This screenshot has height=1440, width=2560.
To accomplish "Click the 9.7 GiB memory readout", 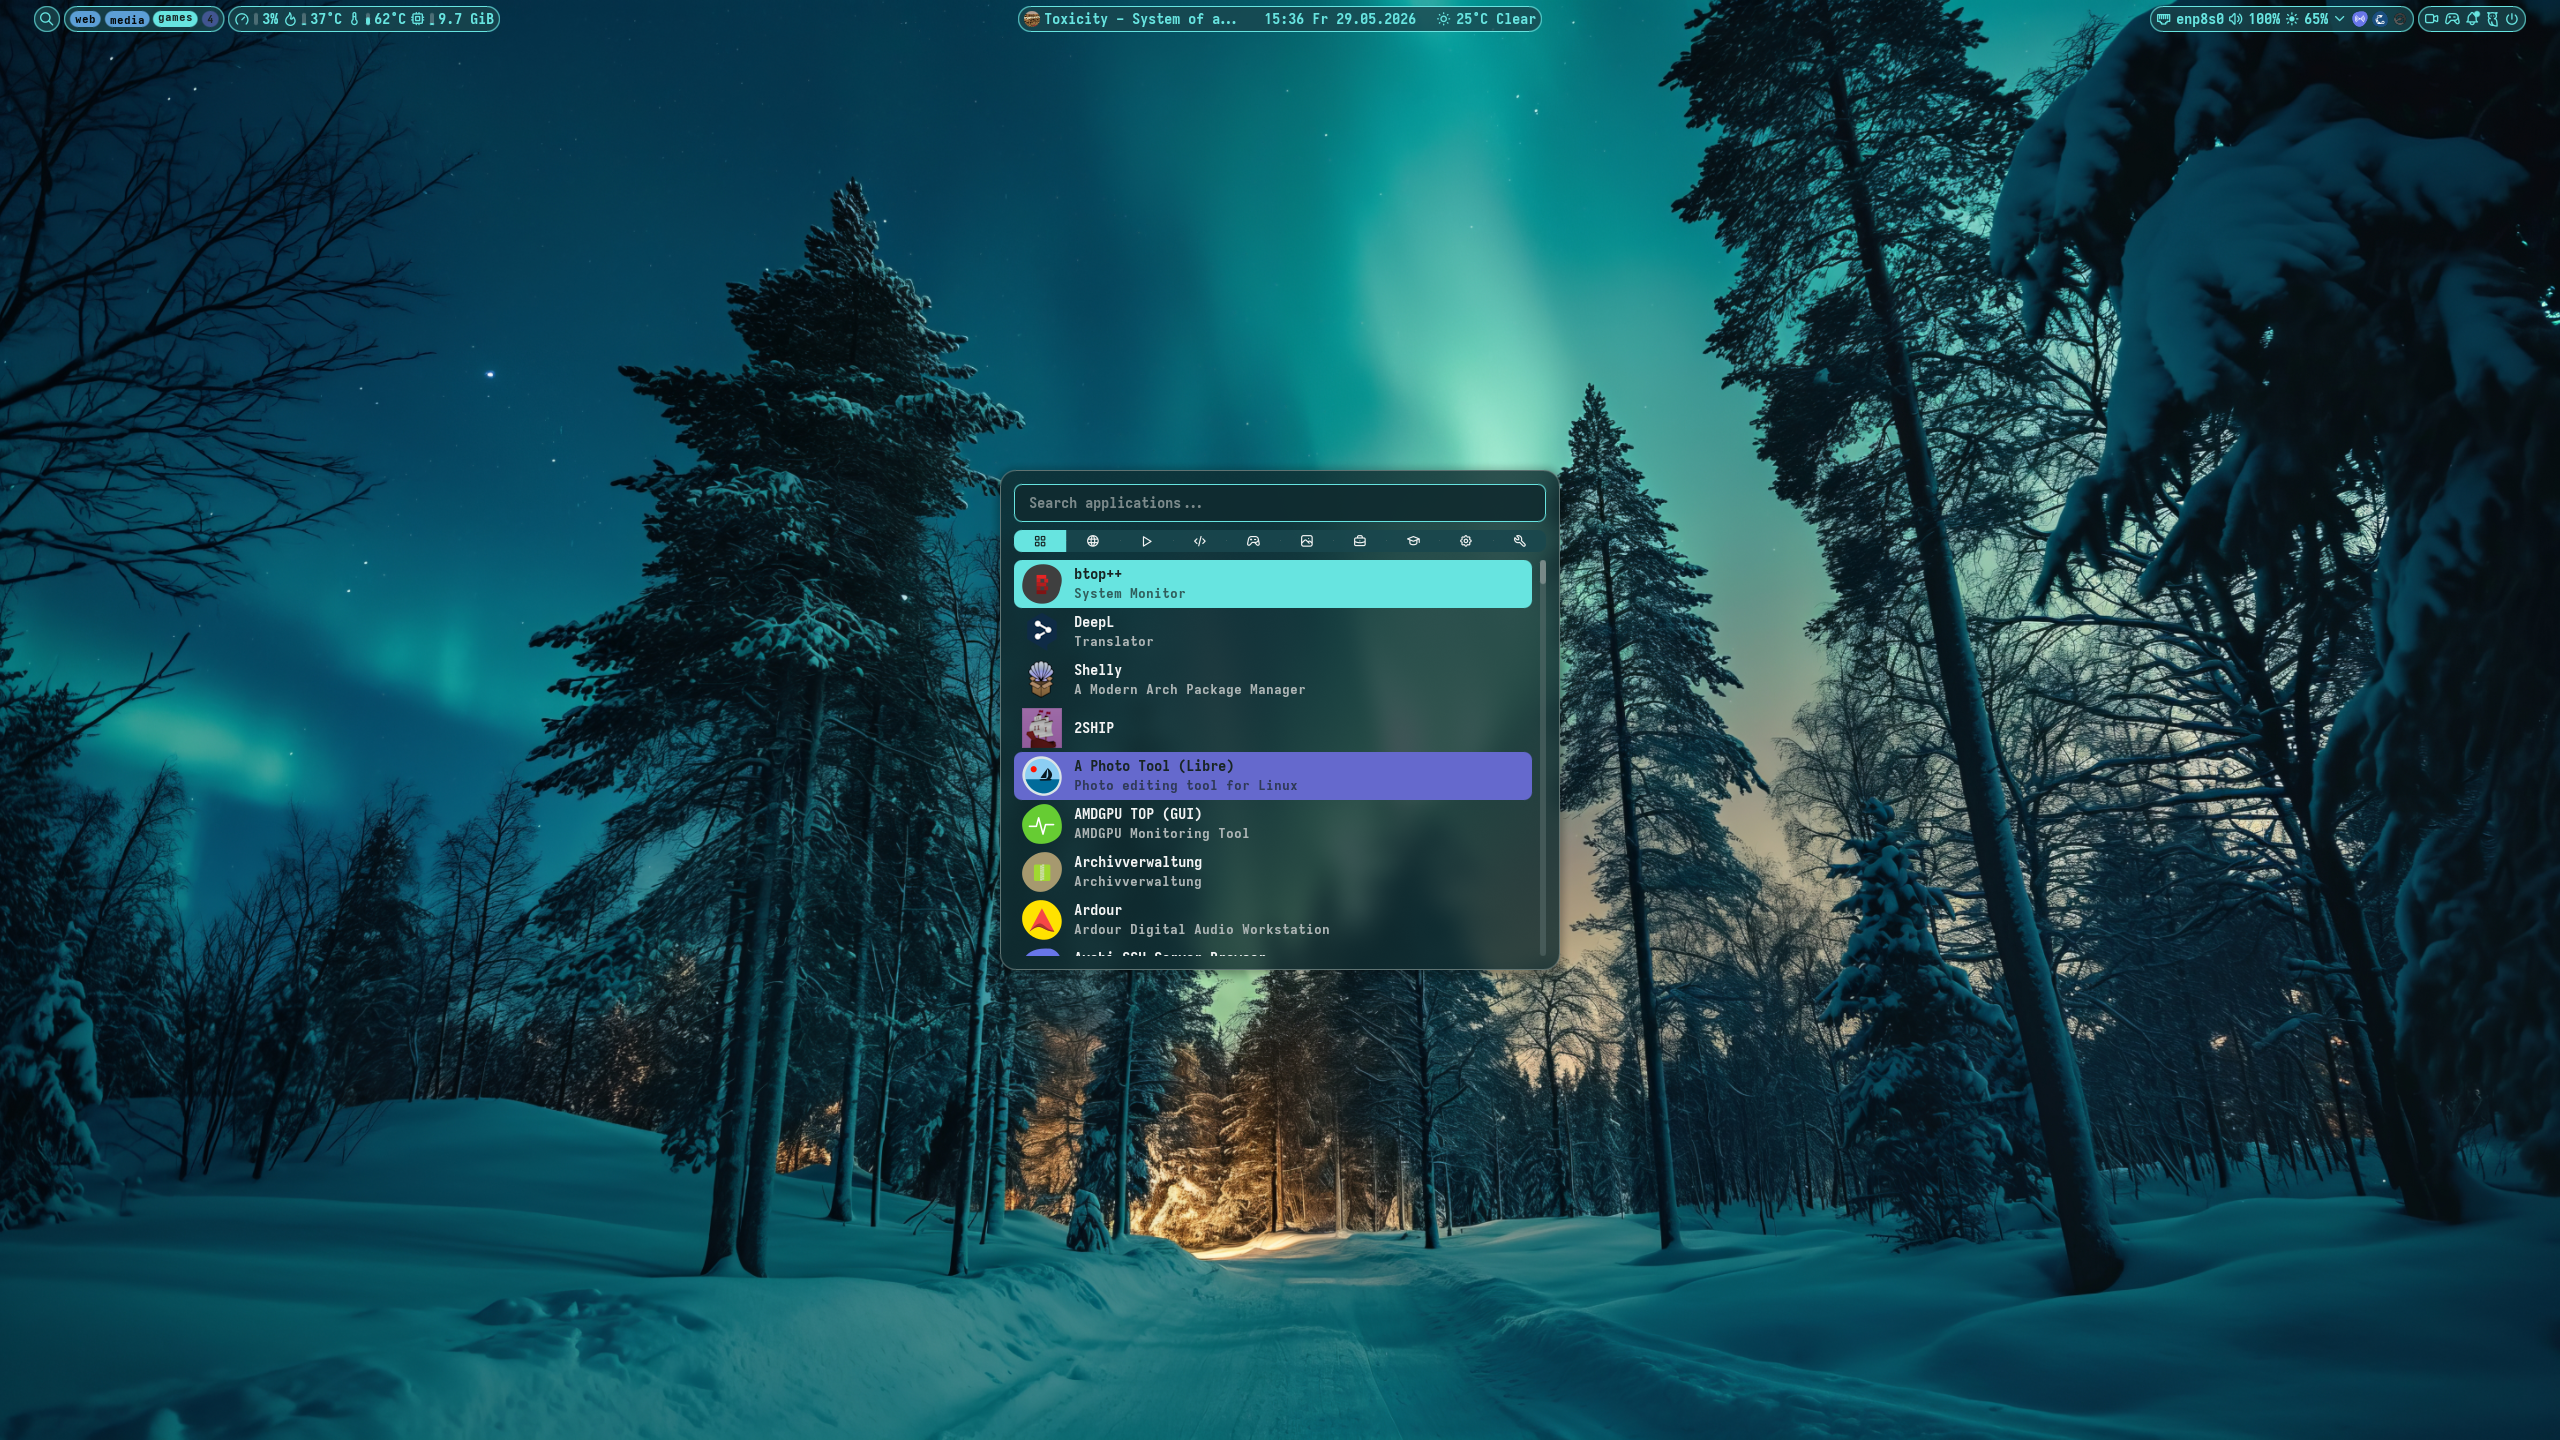I will click(466, 19).
